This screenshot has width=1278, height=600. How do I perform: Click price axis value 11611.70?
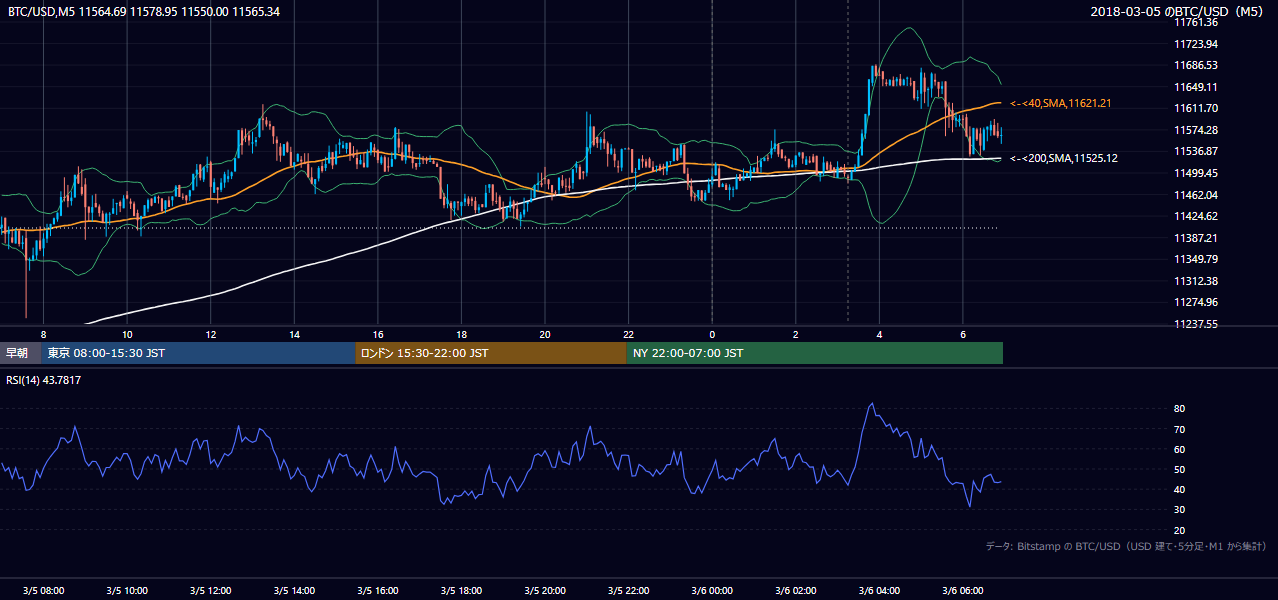1196,108
